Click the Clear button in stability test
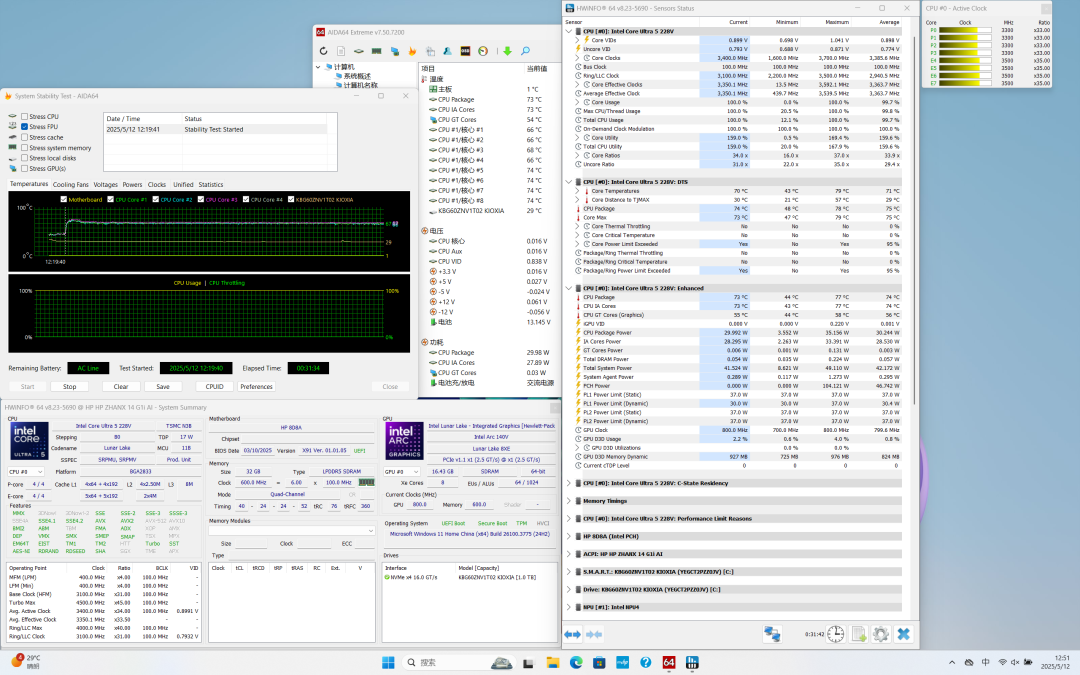This screenshot has height=675, width=1080. pyautogui.click(x=121, y=386)
